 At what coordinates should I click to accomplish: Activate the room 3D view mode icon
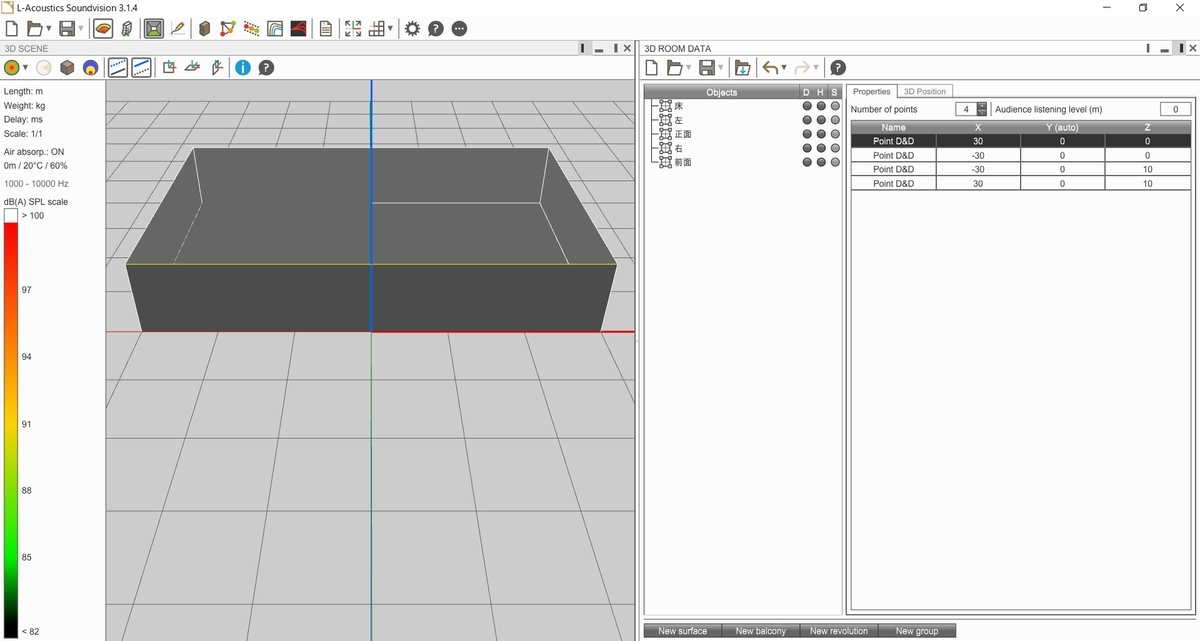pos(153,29)
